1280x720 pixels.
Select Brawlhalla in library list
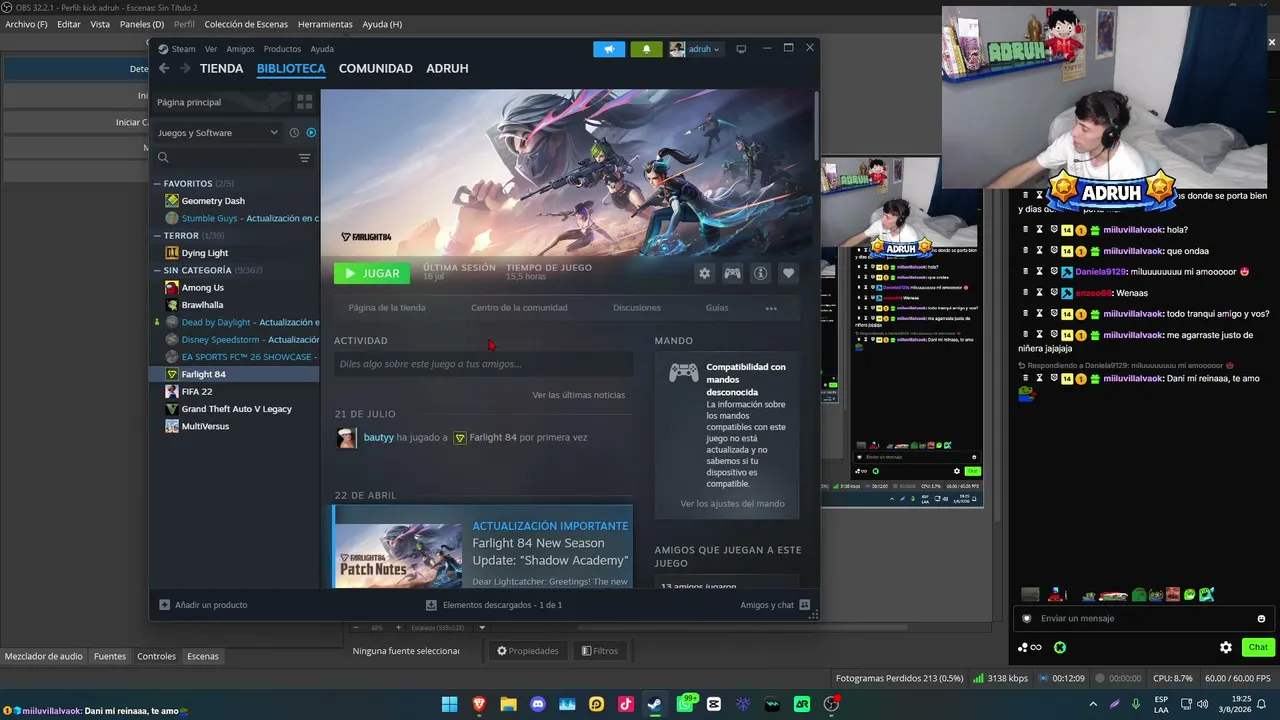coord(202,305)
